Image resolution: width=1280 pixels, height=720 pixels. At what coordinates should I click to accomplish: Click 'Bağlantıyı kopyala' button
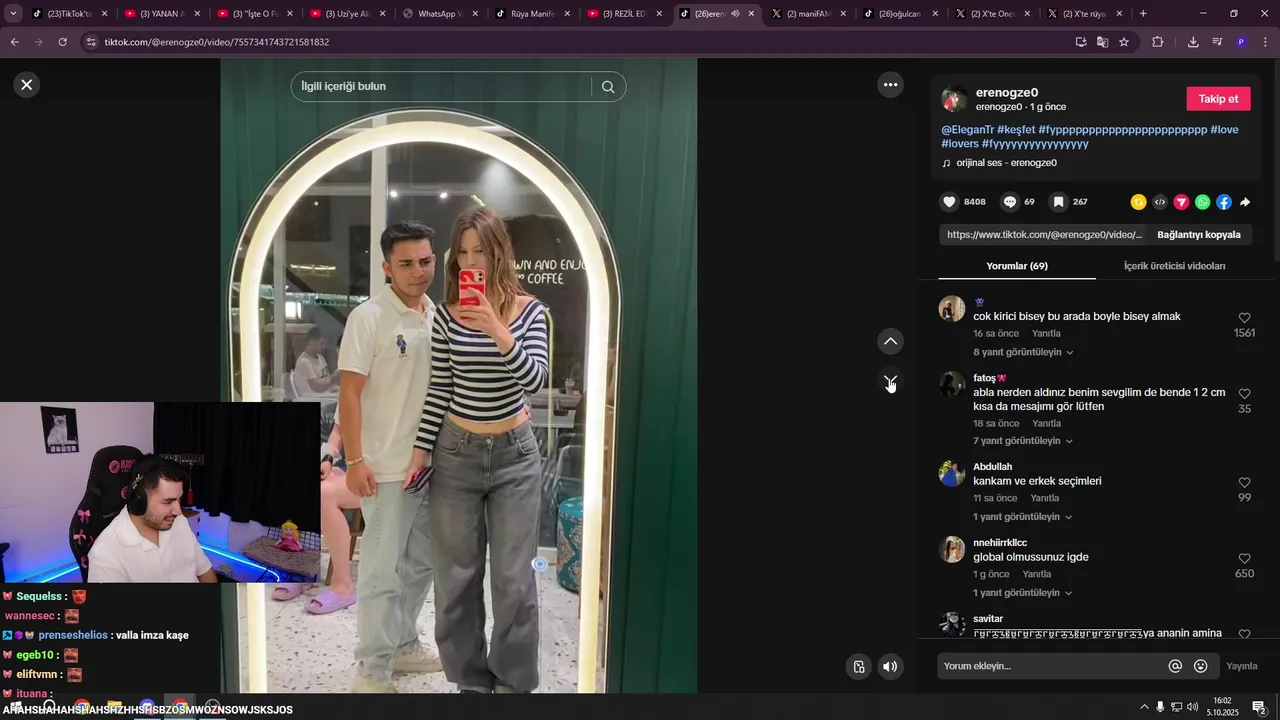click(1198, 235)
